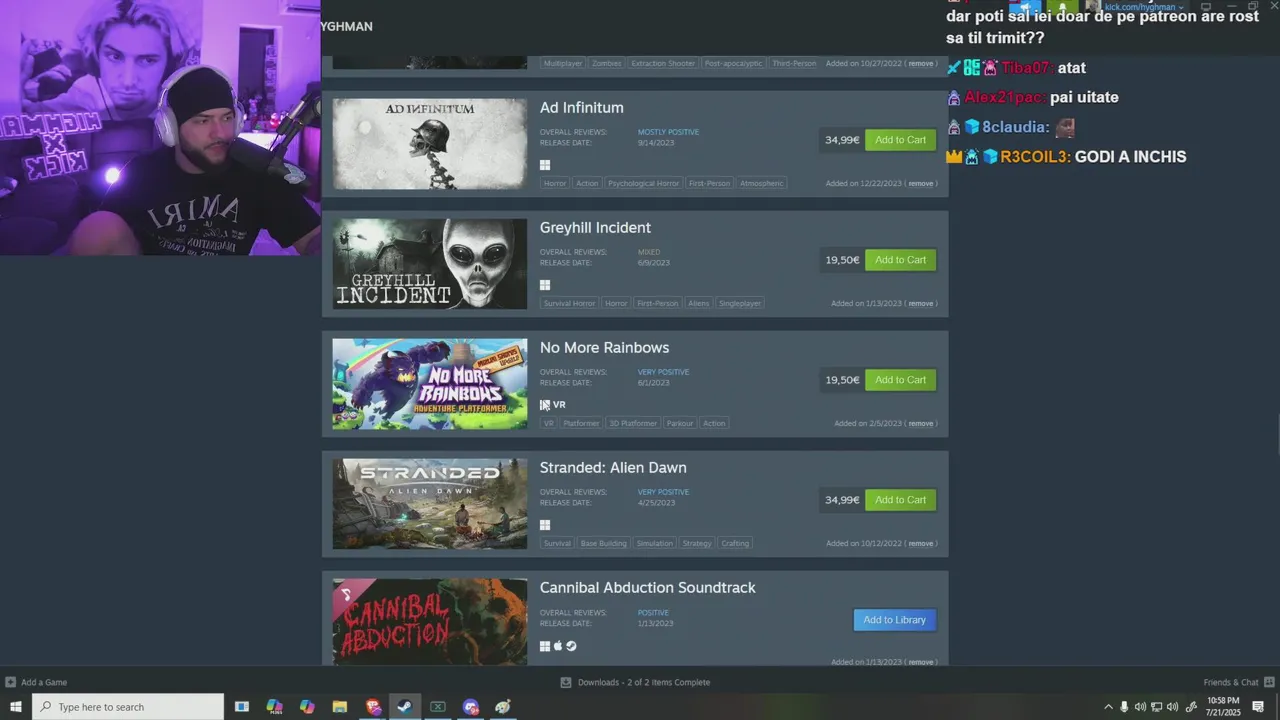The image size is (1280, 720).
Task: Click the Windows icon on Ad Infinitum row
Action: [x=545, y=165]
